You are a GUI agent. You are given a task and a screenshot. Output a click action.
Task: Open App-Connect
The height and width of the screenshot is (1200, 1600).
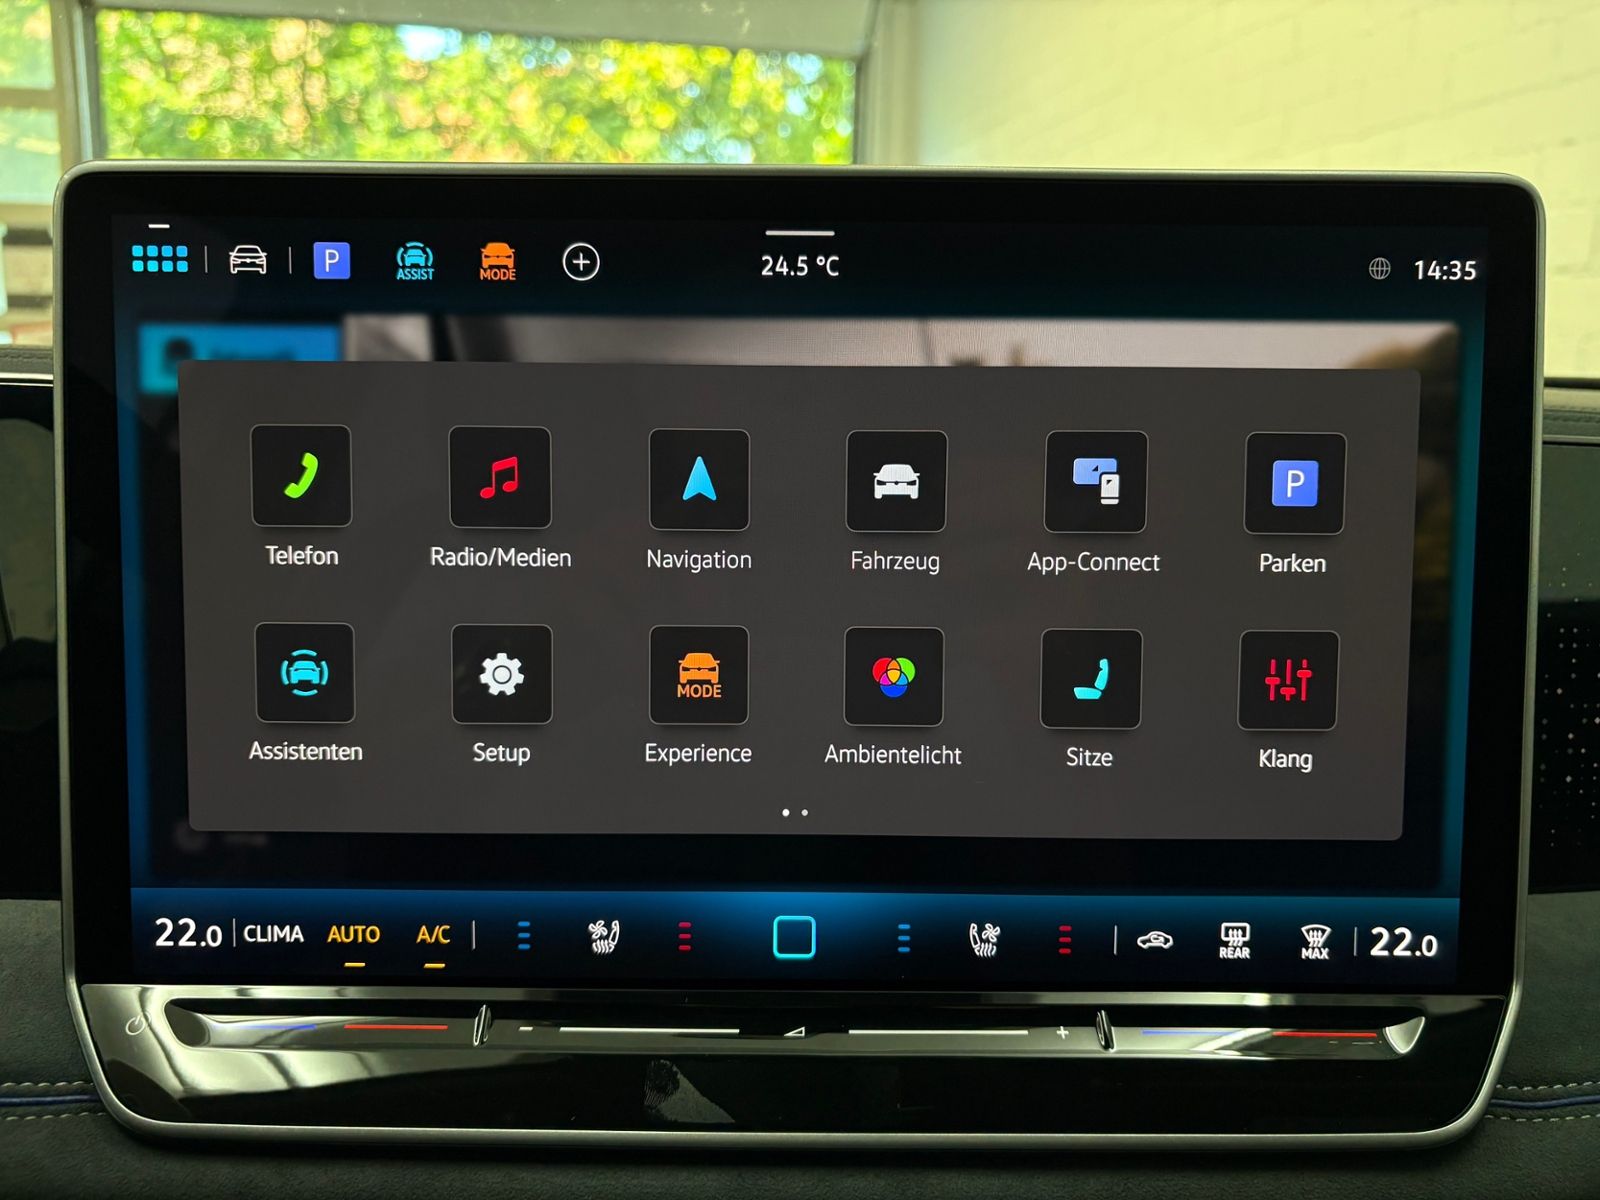tap(1095, 482)
